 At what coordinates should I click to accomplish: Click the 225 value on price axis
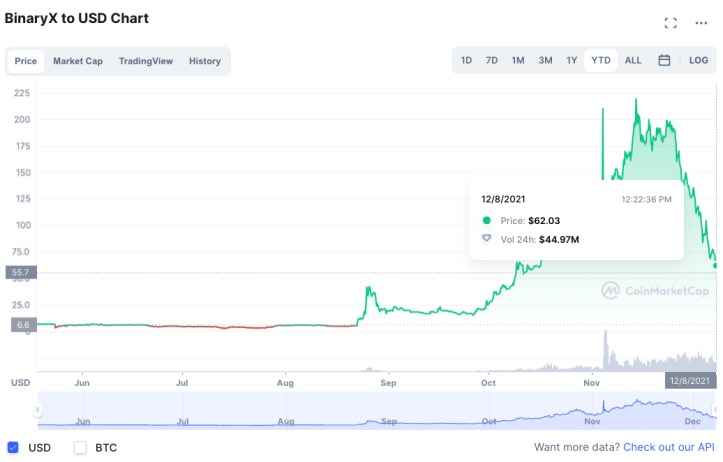[22, 93]
